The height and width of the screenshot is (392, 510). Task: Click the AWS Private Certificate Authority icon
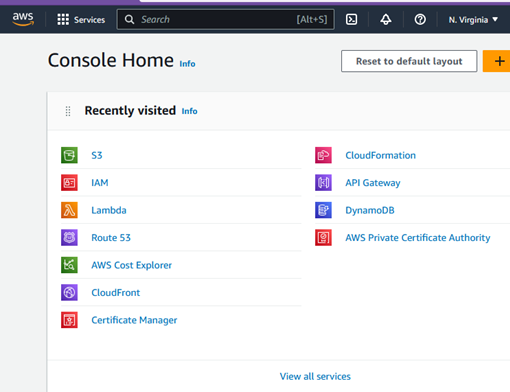click(323, 237)
